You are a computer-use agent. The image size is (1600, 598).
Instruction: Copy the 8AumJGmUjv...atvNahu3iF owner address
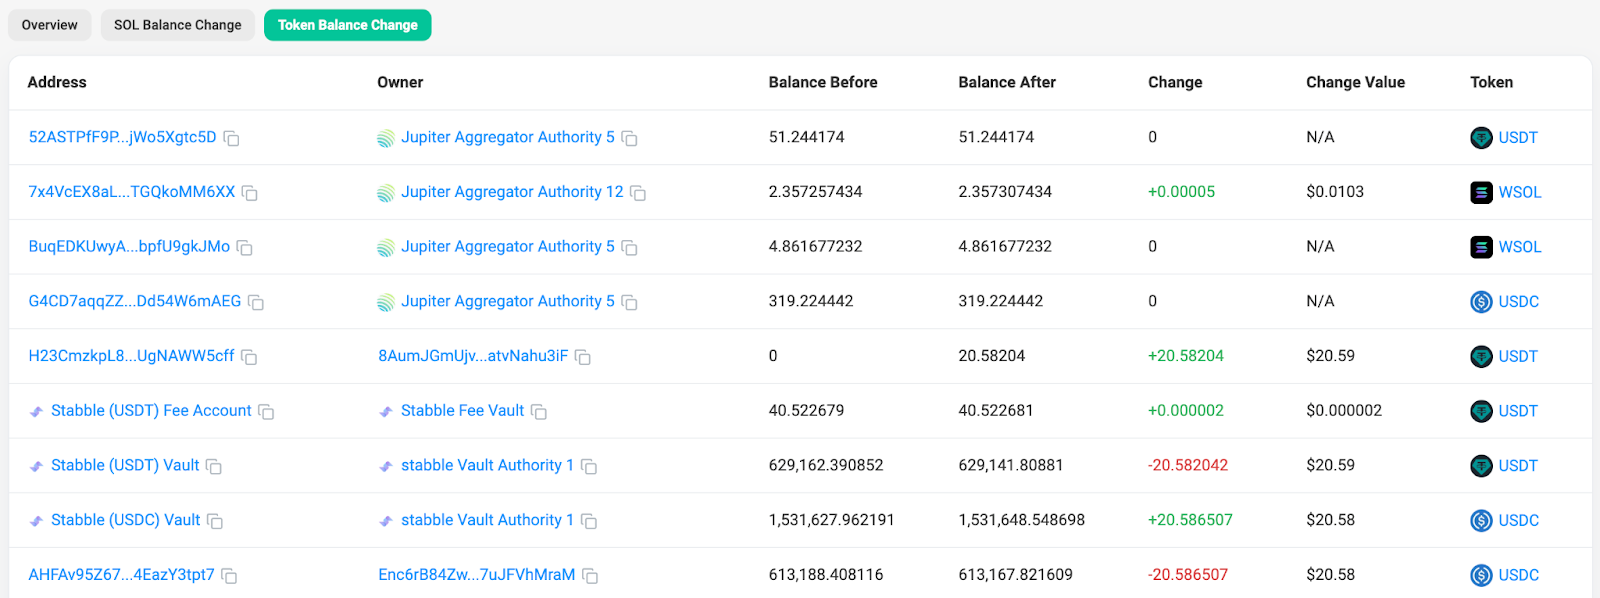click(583, 357)
